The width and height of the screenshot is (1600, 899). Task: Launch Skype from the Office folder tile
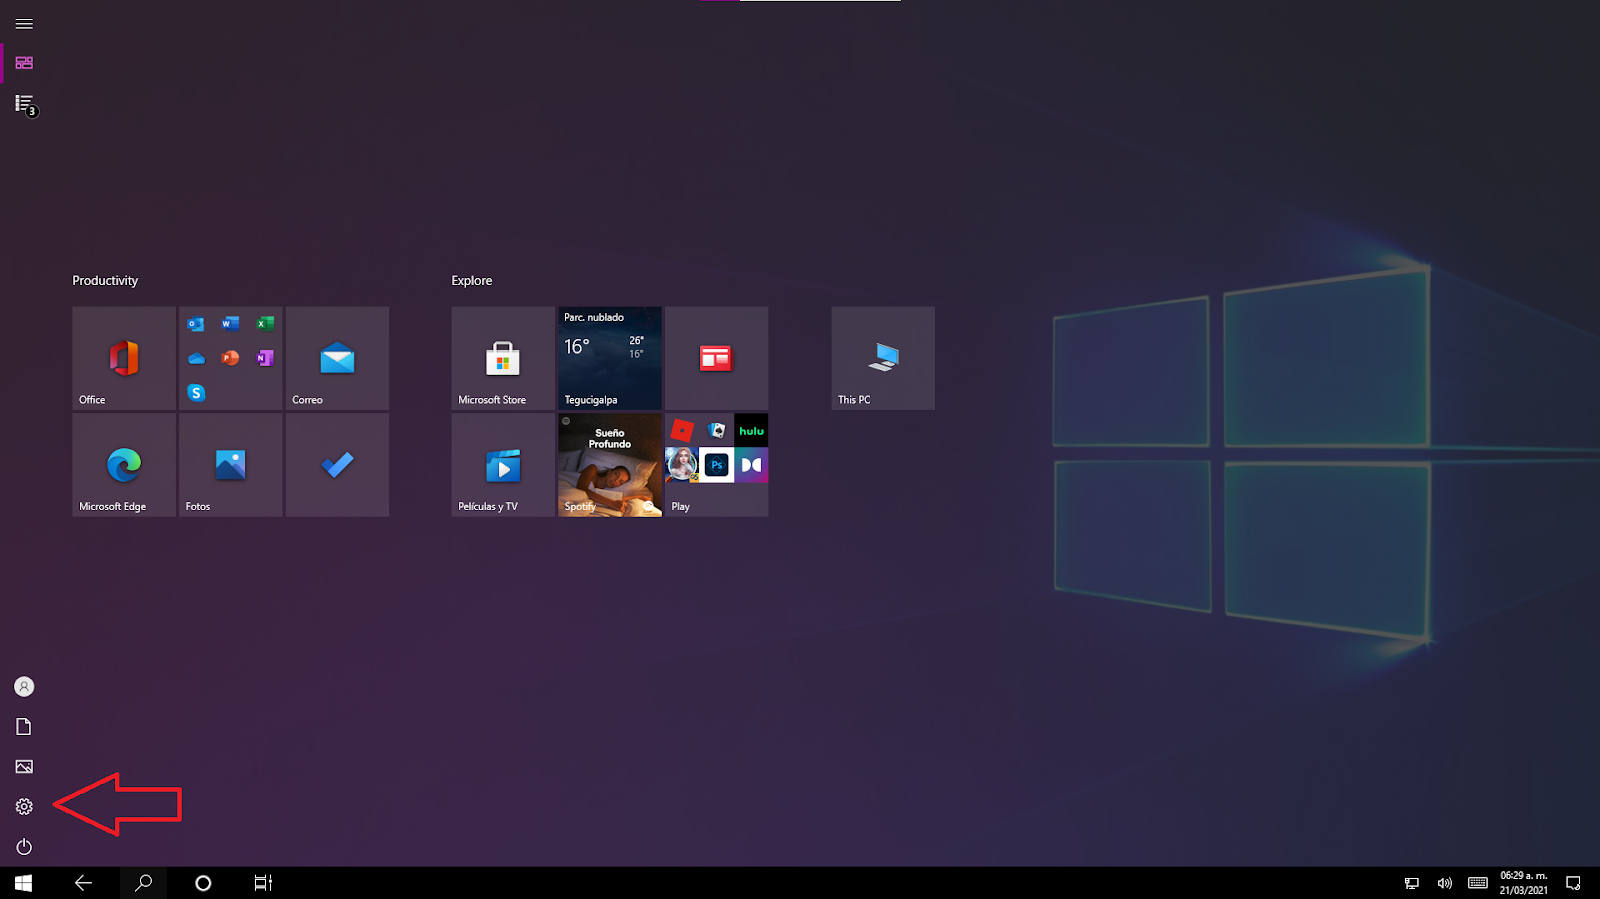(x=196, y=393)
